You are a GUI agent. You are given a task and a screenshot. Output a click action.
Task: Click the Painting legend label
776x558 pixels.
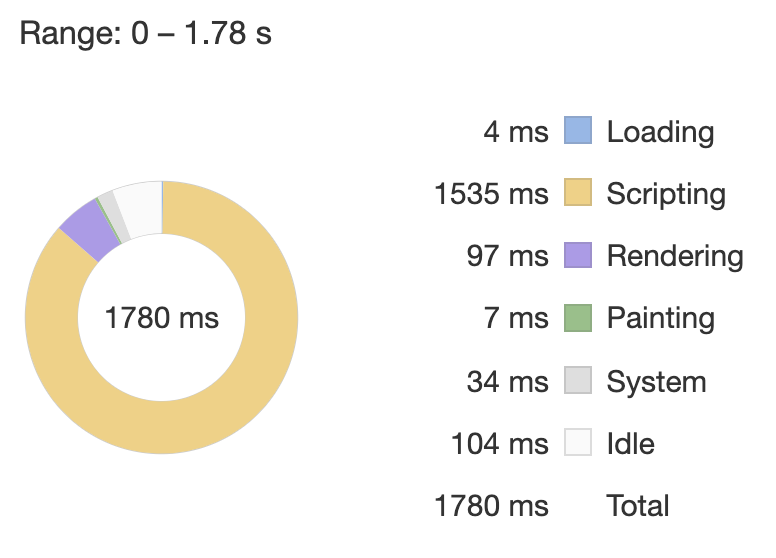point(661,319)
